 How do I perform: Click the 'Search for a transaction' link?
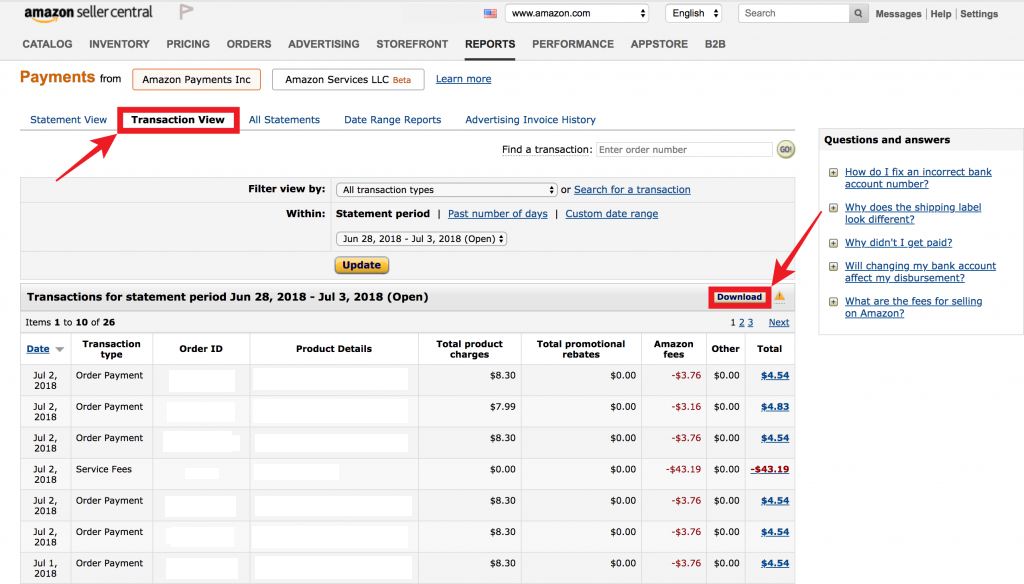coord(632,189)
